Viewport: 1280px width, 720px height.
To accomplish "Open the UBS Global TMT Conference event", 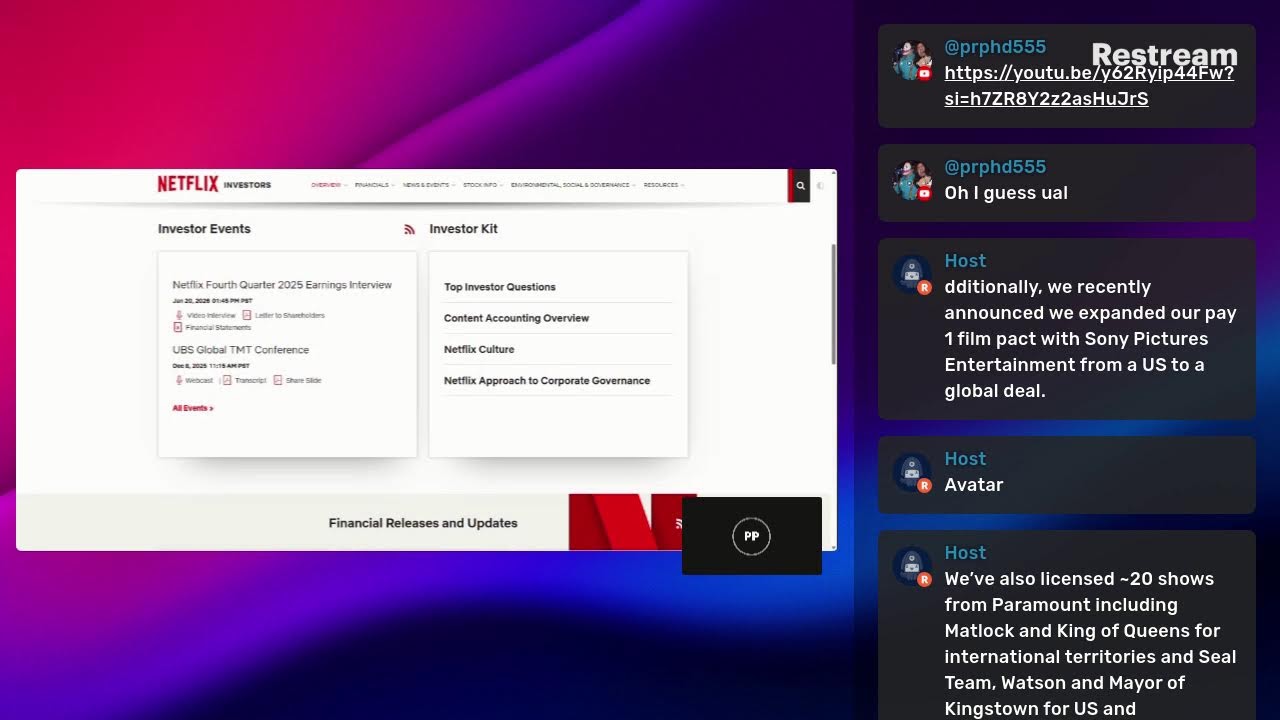I will pos(241,350).
